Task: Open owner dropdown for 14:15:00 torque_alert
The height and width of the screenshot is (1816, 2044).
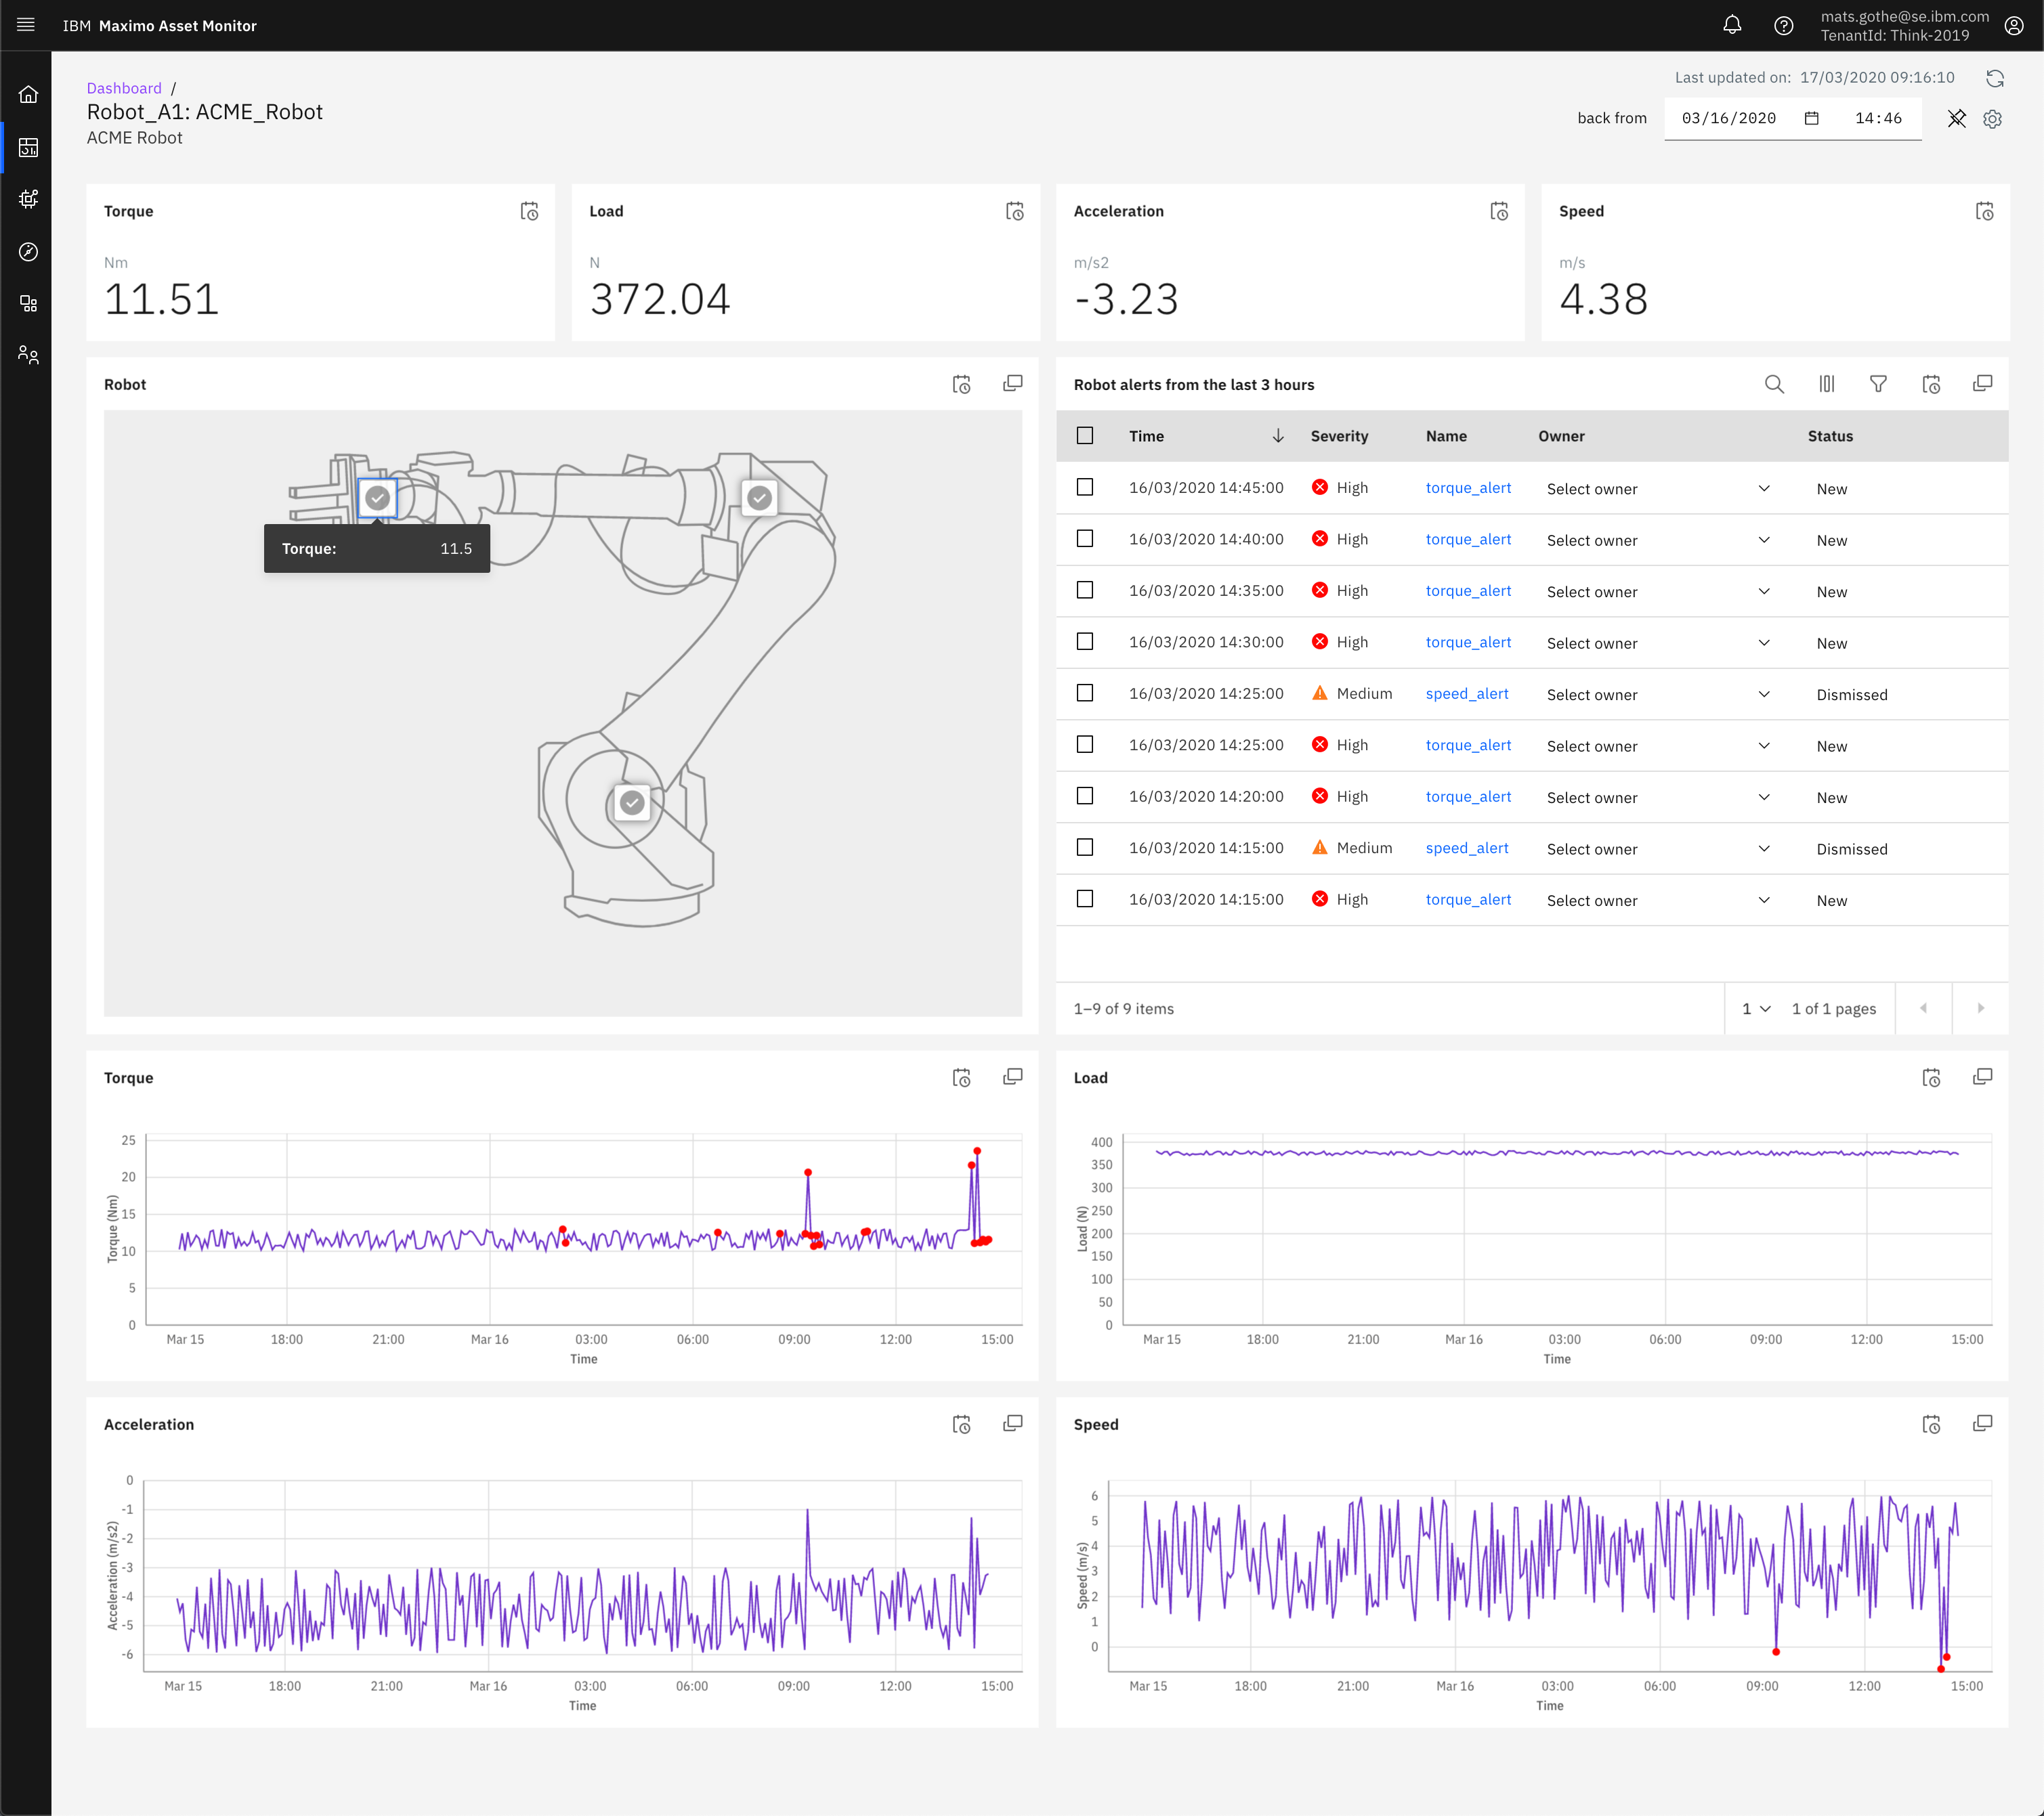Action: tap(1657, 900)
